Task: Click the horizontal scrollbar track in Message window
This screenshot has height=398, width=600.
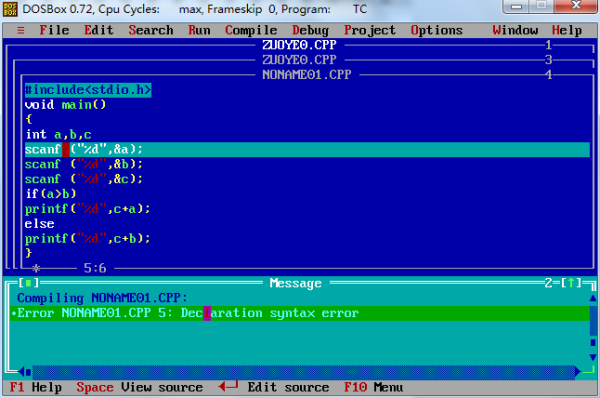Action: point(303,371)
